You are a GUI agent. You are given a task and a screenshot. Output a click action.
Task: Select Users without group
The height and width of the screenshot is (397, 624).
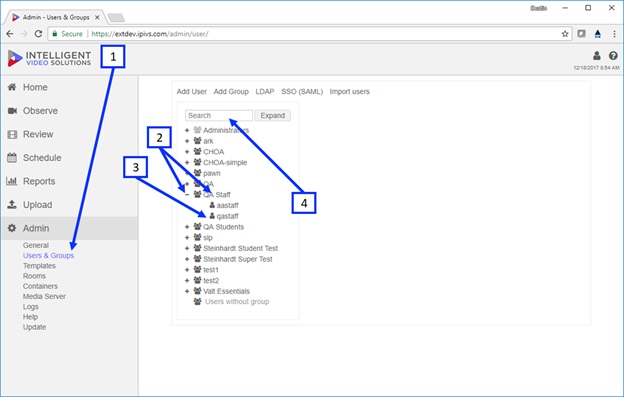[x=237, y=302]
